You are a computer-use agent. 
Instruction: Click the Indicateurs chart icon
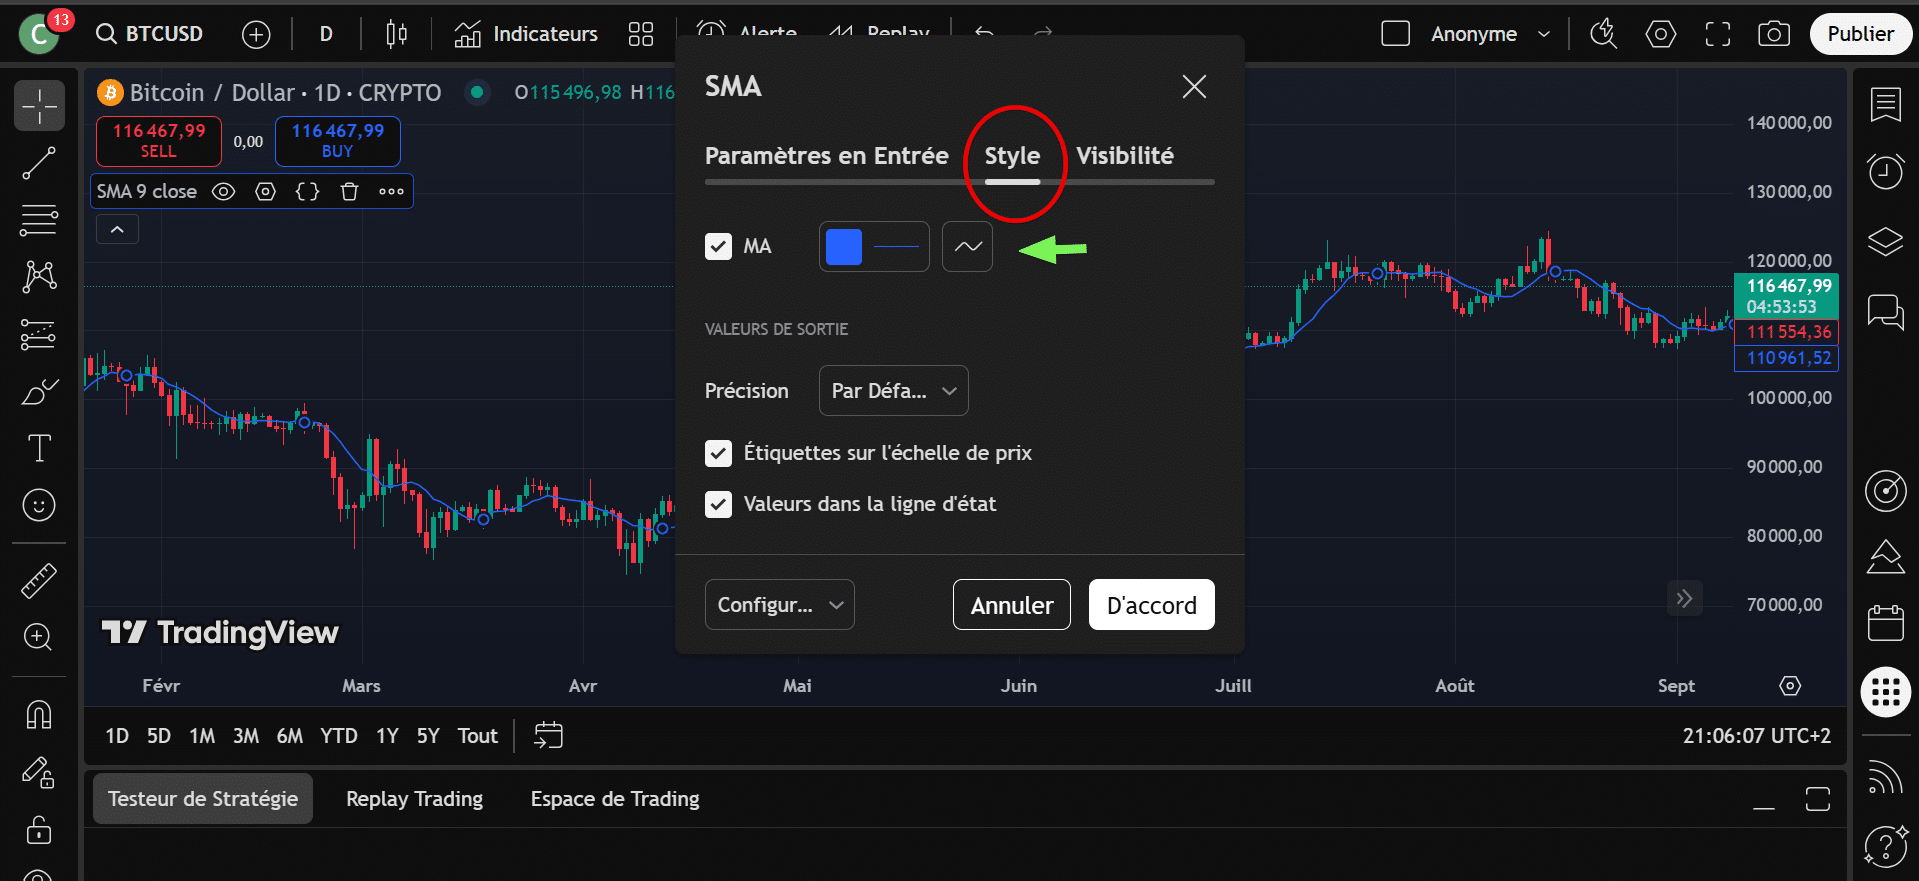[x=467, y=34]
